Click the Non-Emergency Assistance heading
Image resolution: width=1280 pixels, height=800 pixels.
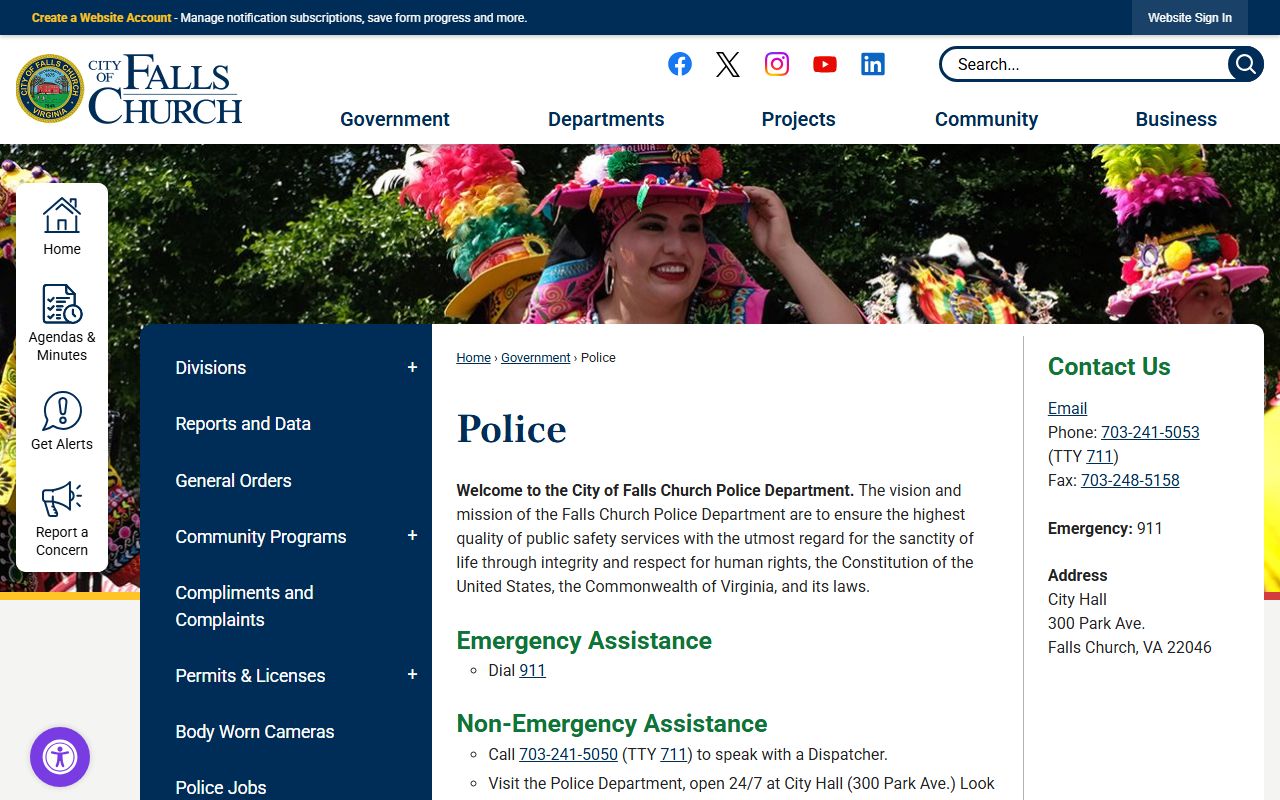pos(612,724)
